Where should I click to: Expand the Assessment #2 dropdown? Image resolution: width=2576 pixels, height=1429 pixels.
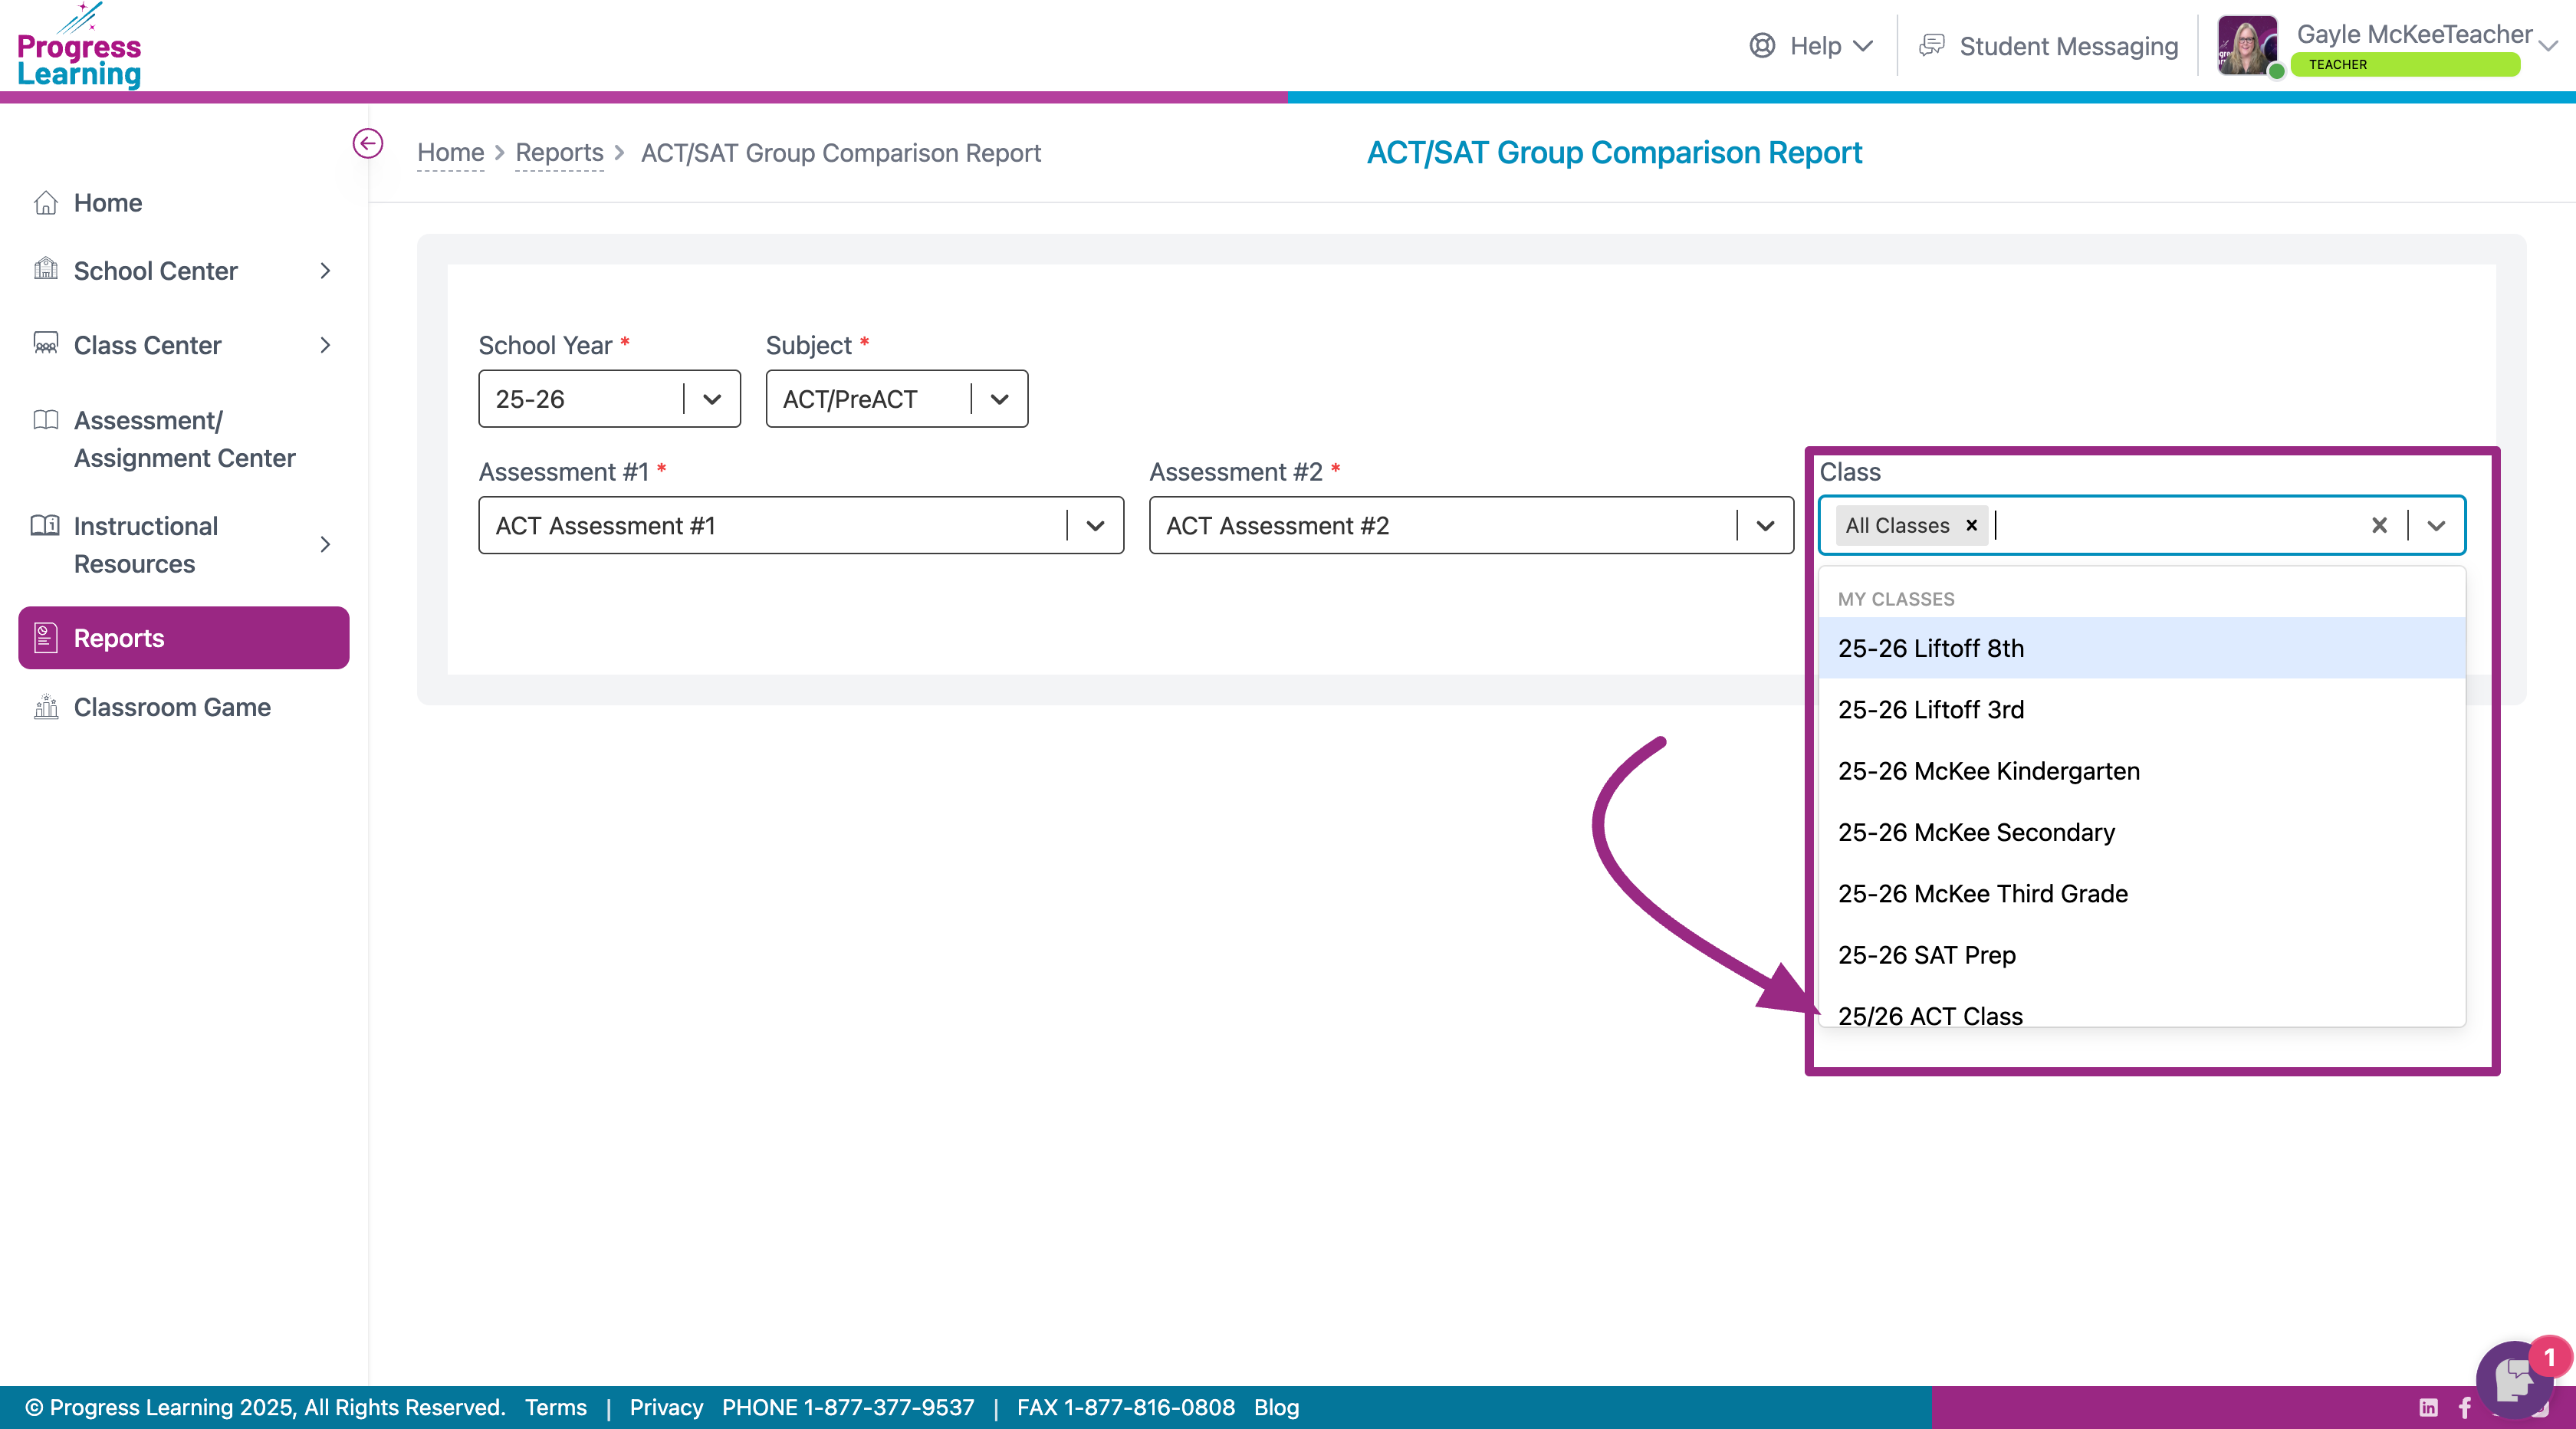(1764, 525)
